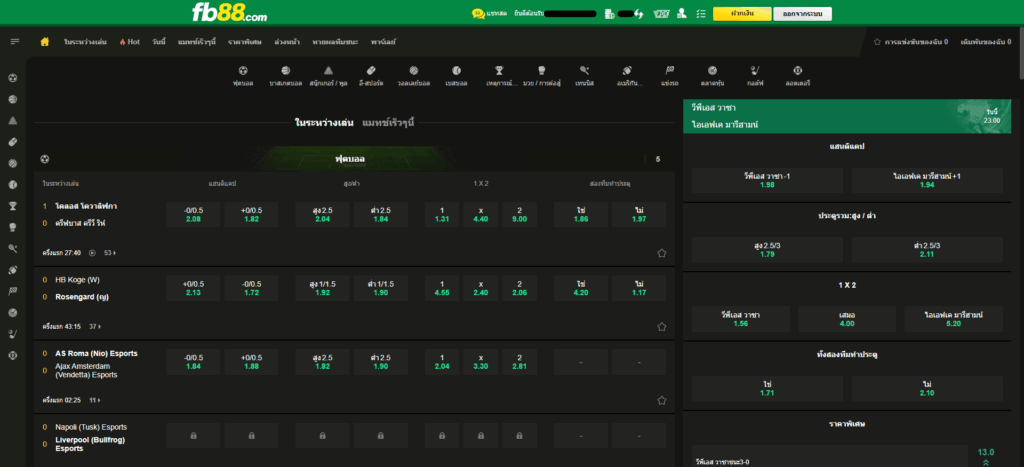Open the วันนี้ today menu item
This screenshot has width=1024, height=467.
click(159, 42)
